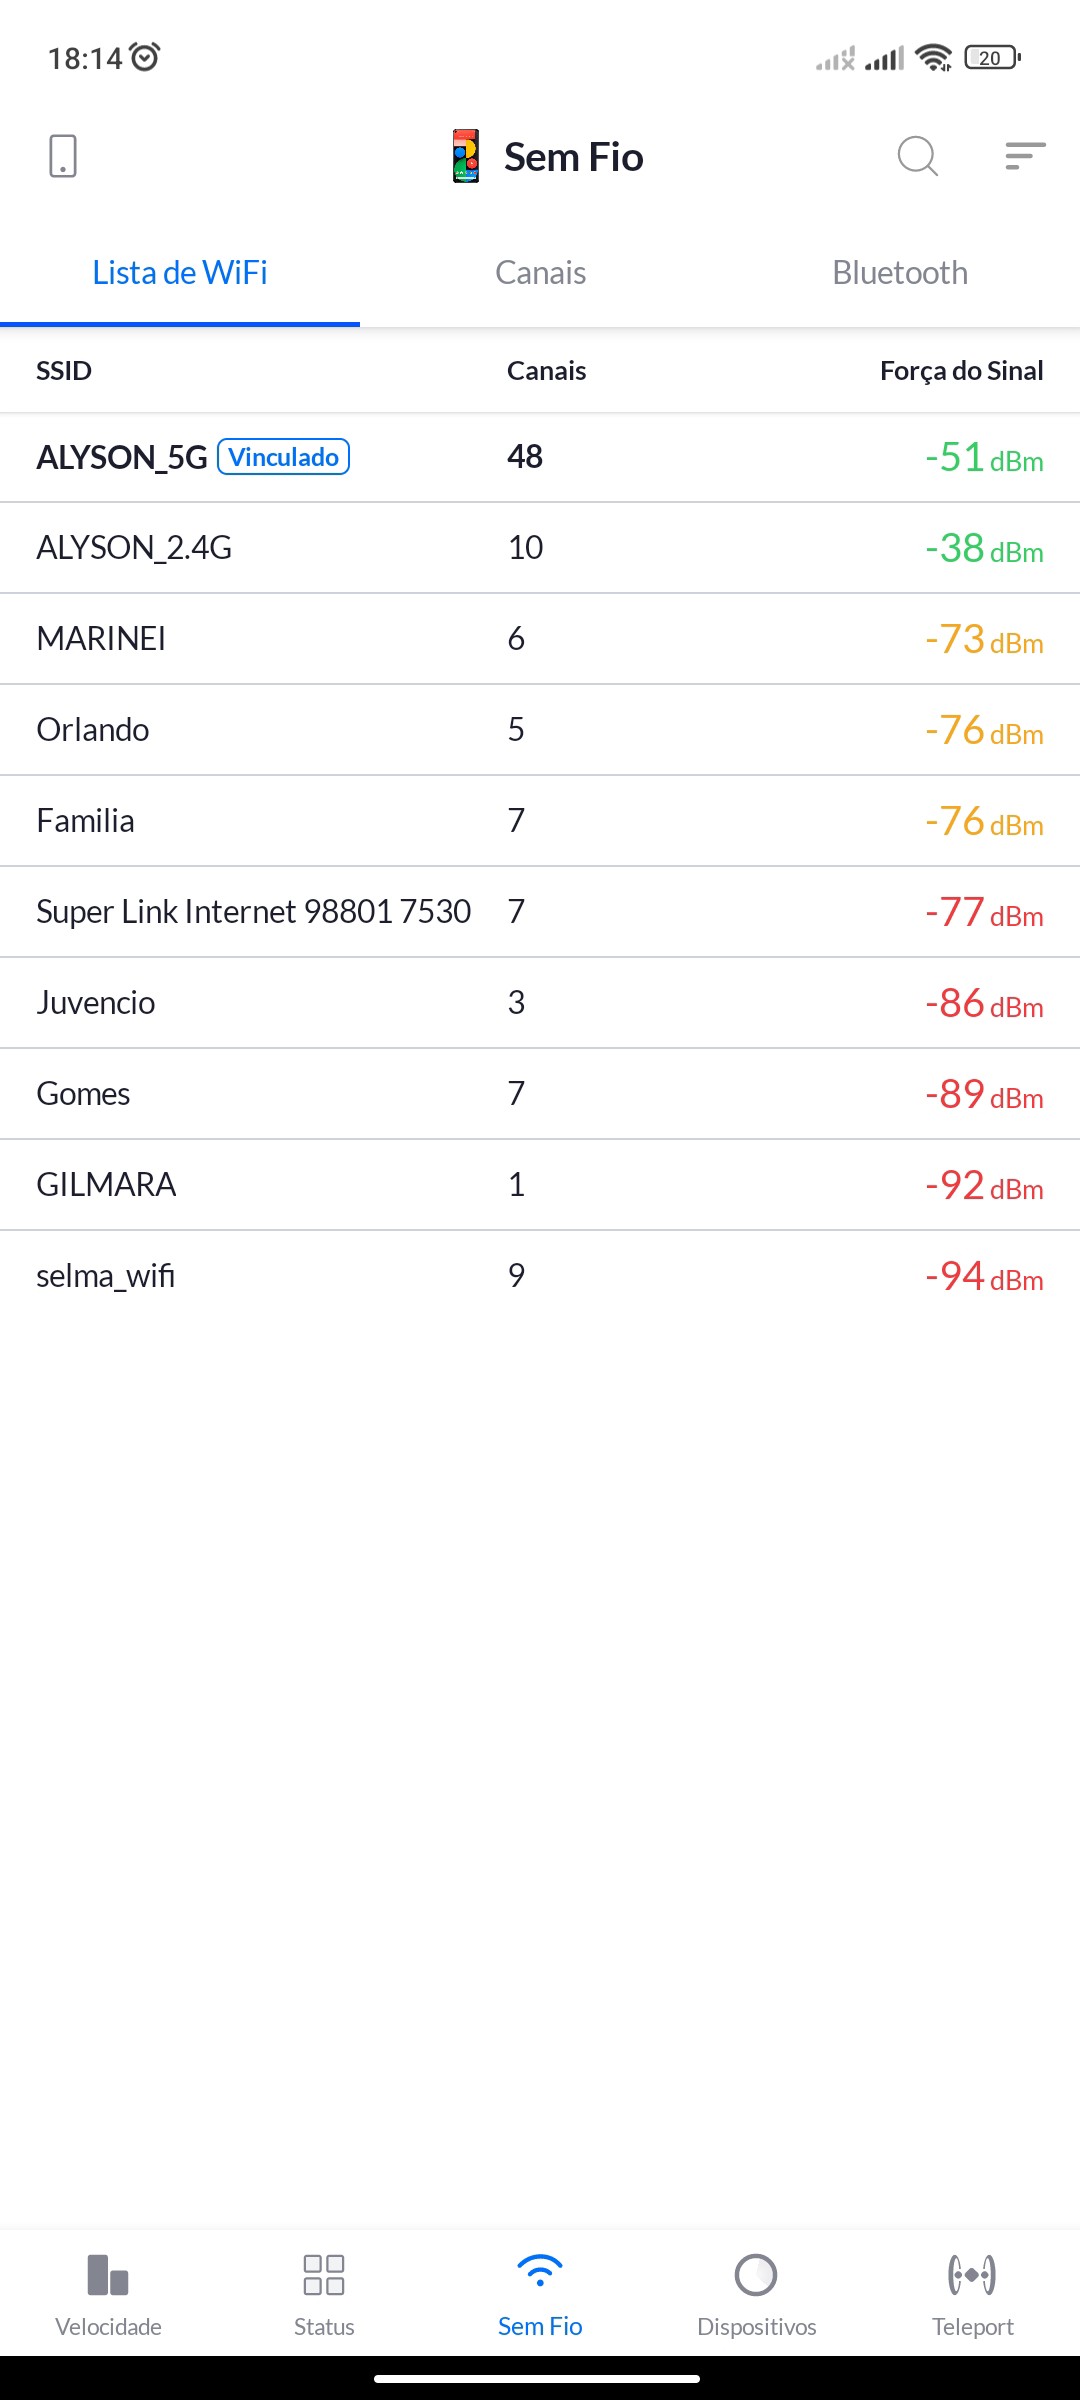Image resolution: width=1080 pixels, height=2400 pixels.
Task: Open the ALYSON_2.4G network entry
Action: tap(134, 548)
